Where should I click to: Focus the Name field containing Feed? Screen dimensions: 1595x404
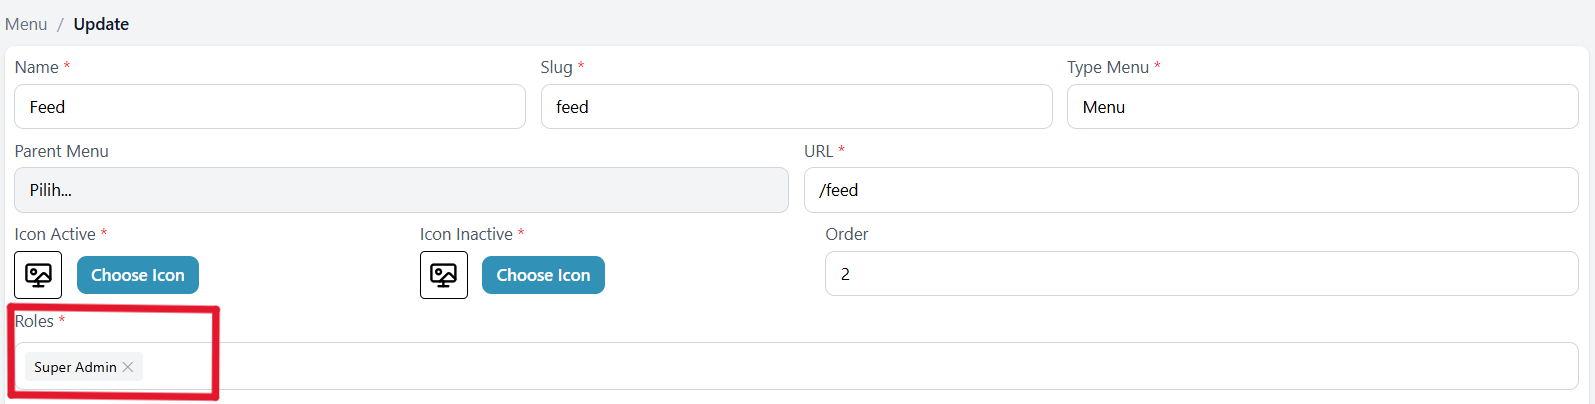[269, 107]
